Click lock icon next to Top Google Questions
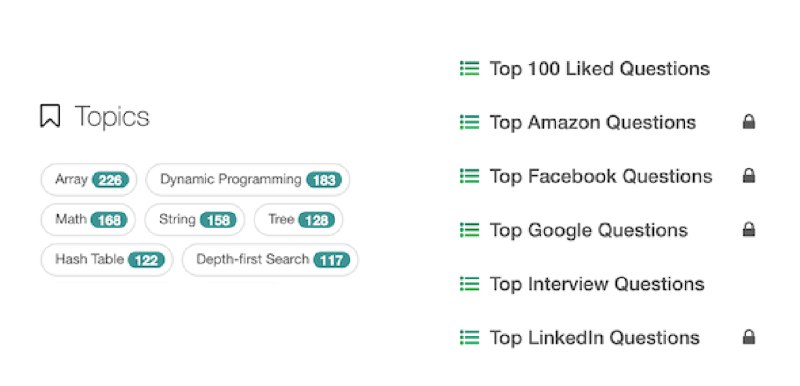 point(748,229)
